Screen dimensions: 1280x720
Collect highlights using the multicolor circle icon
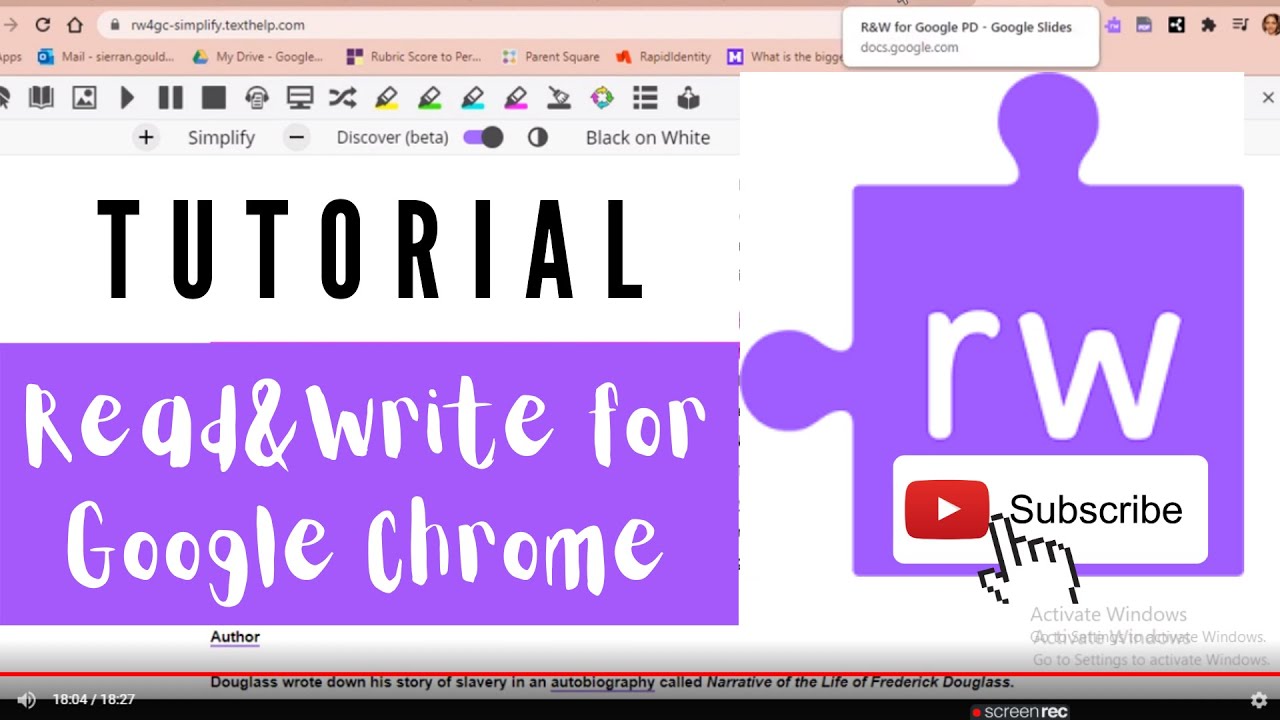(x=602, y=98)
